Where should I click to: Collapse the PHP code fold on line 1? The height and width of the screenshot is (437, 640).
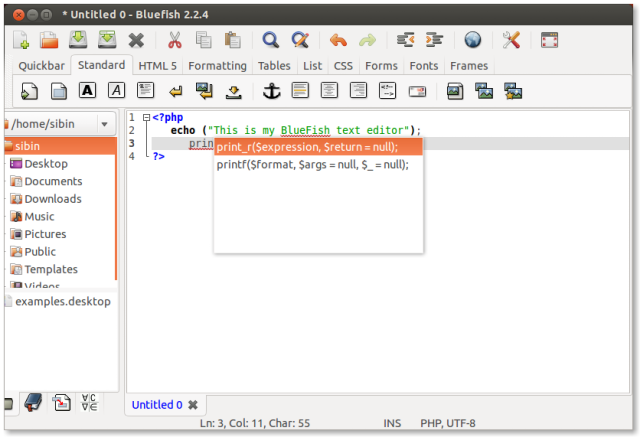pos(147,118)
